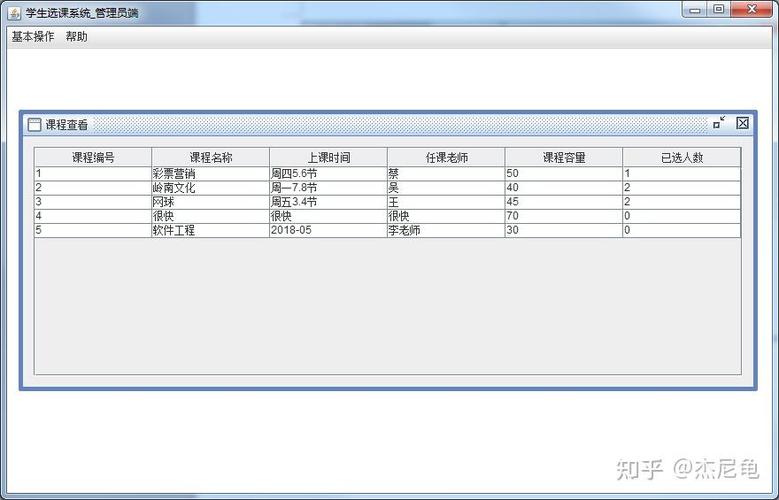Select the 很快 cell in 课程名称 column
This screenshot has width=779, height=500.
tap(211, 216)
